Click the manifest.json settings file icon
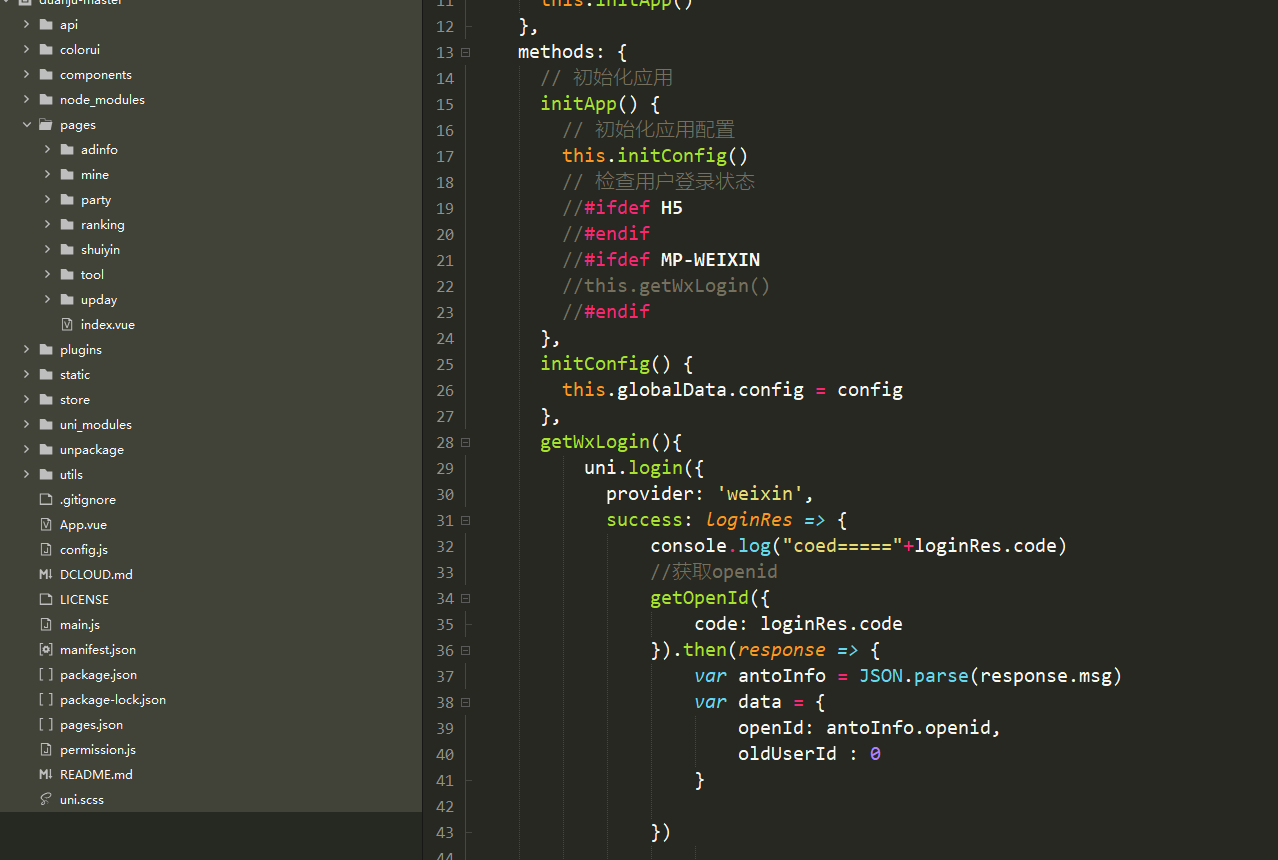 [x=46, y=649]
